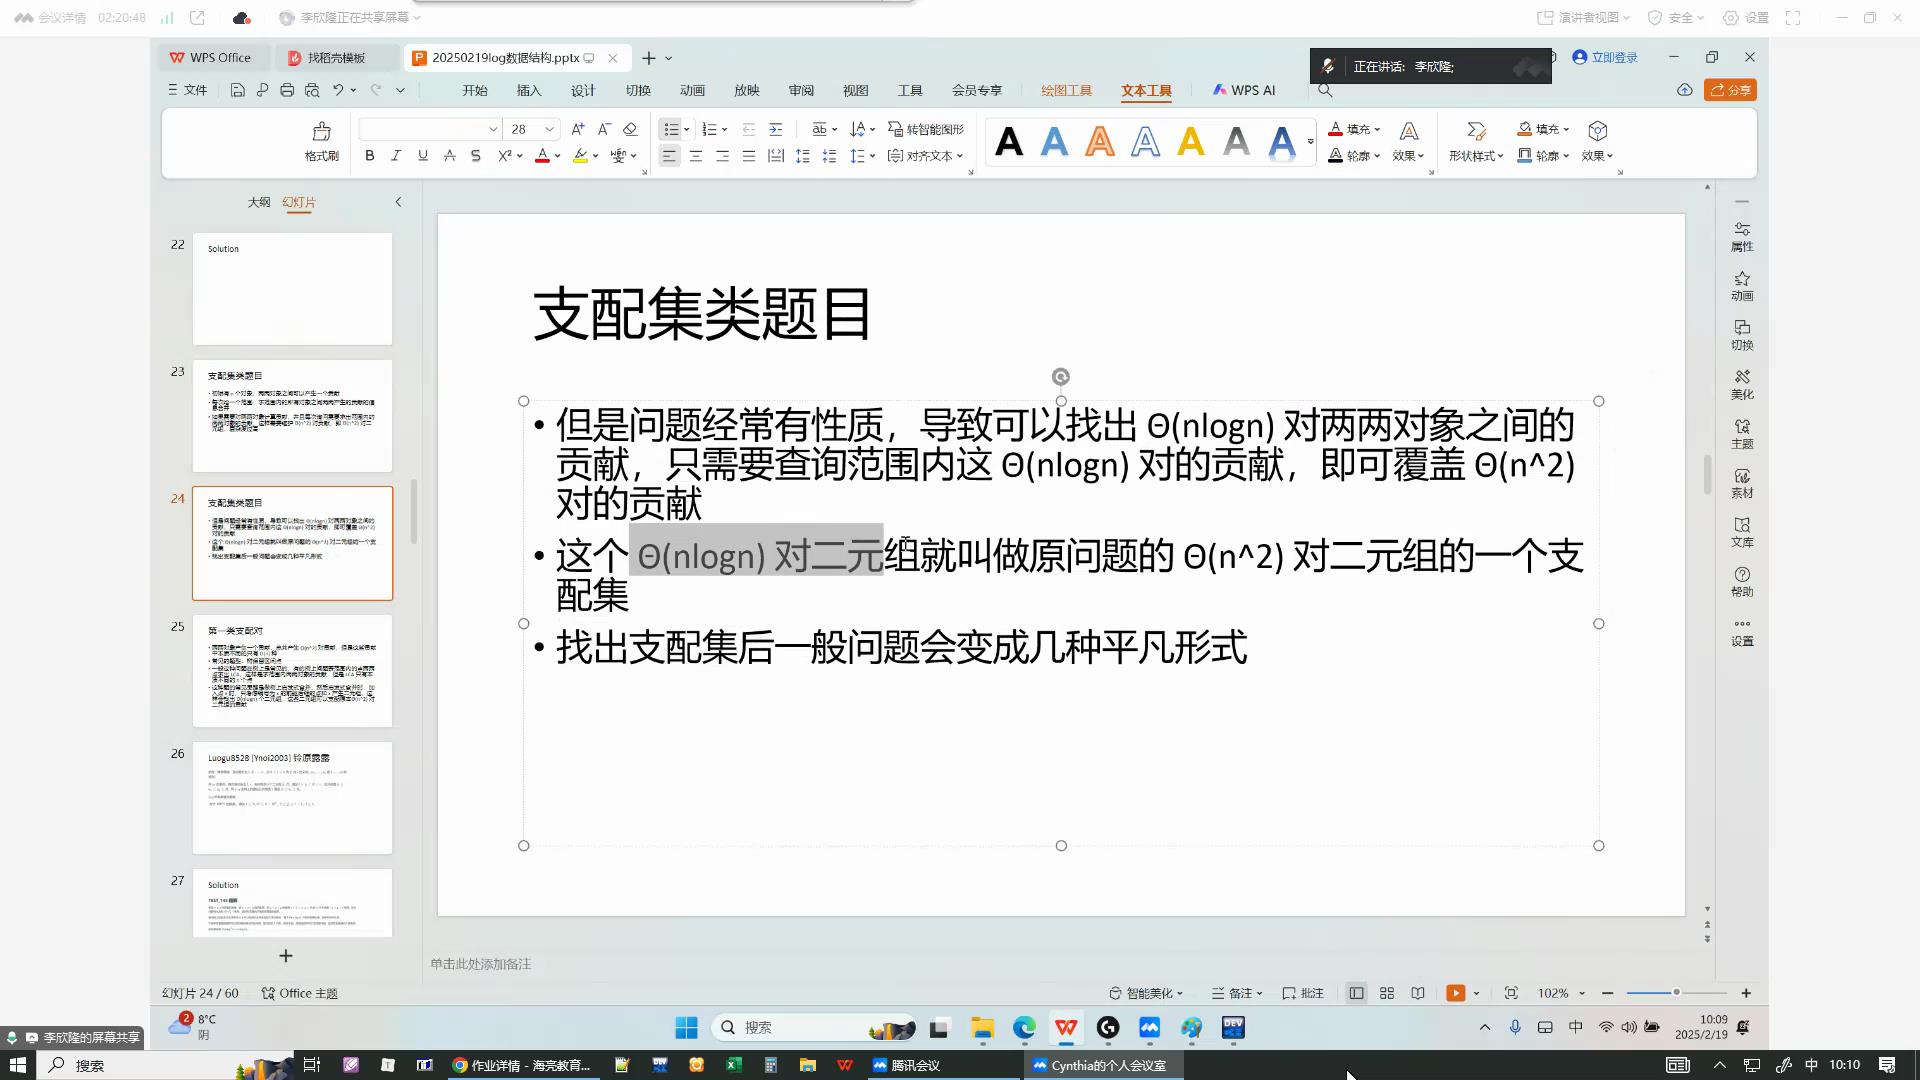This screenshot has width=1920, height=1080.
Task: Open the Insert ribbon tab
Action: point(529,90)
